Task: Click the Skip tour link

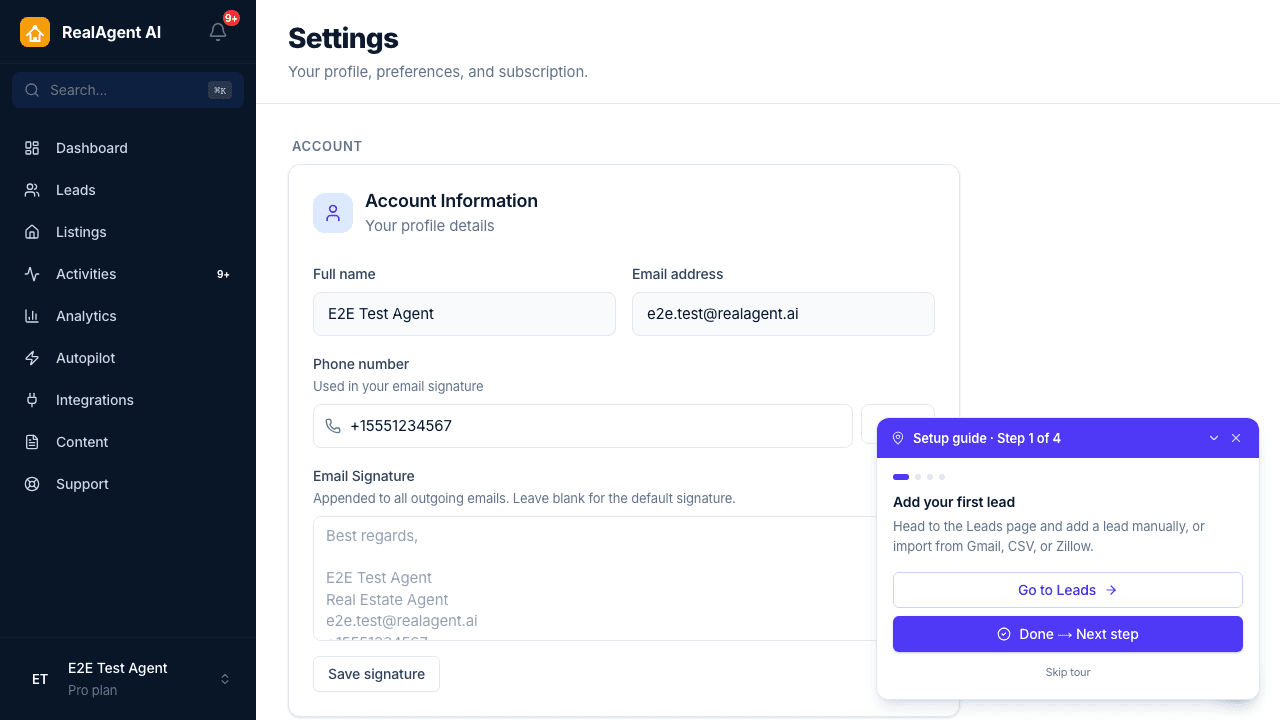Action: click(x=1067, y=672)
